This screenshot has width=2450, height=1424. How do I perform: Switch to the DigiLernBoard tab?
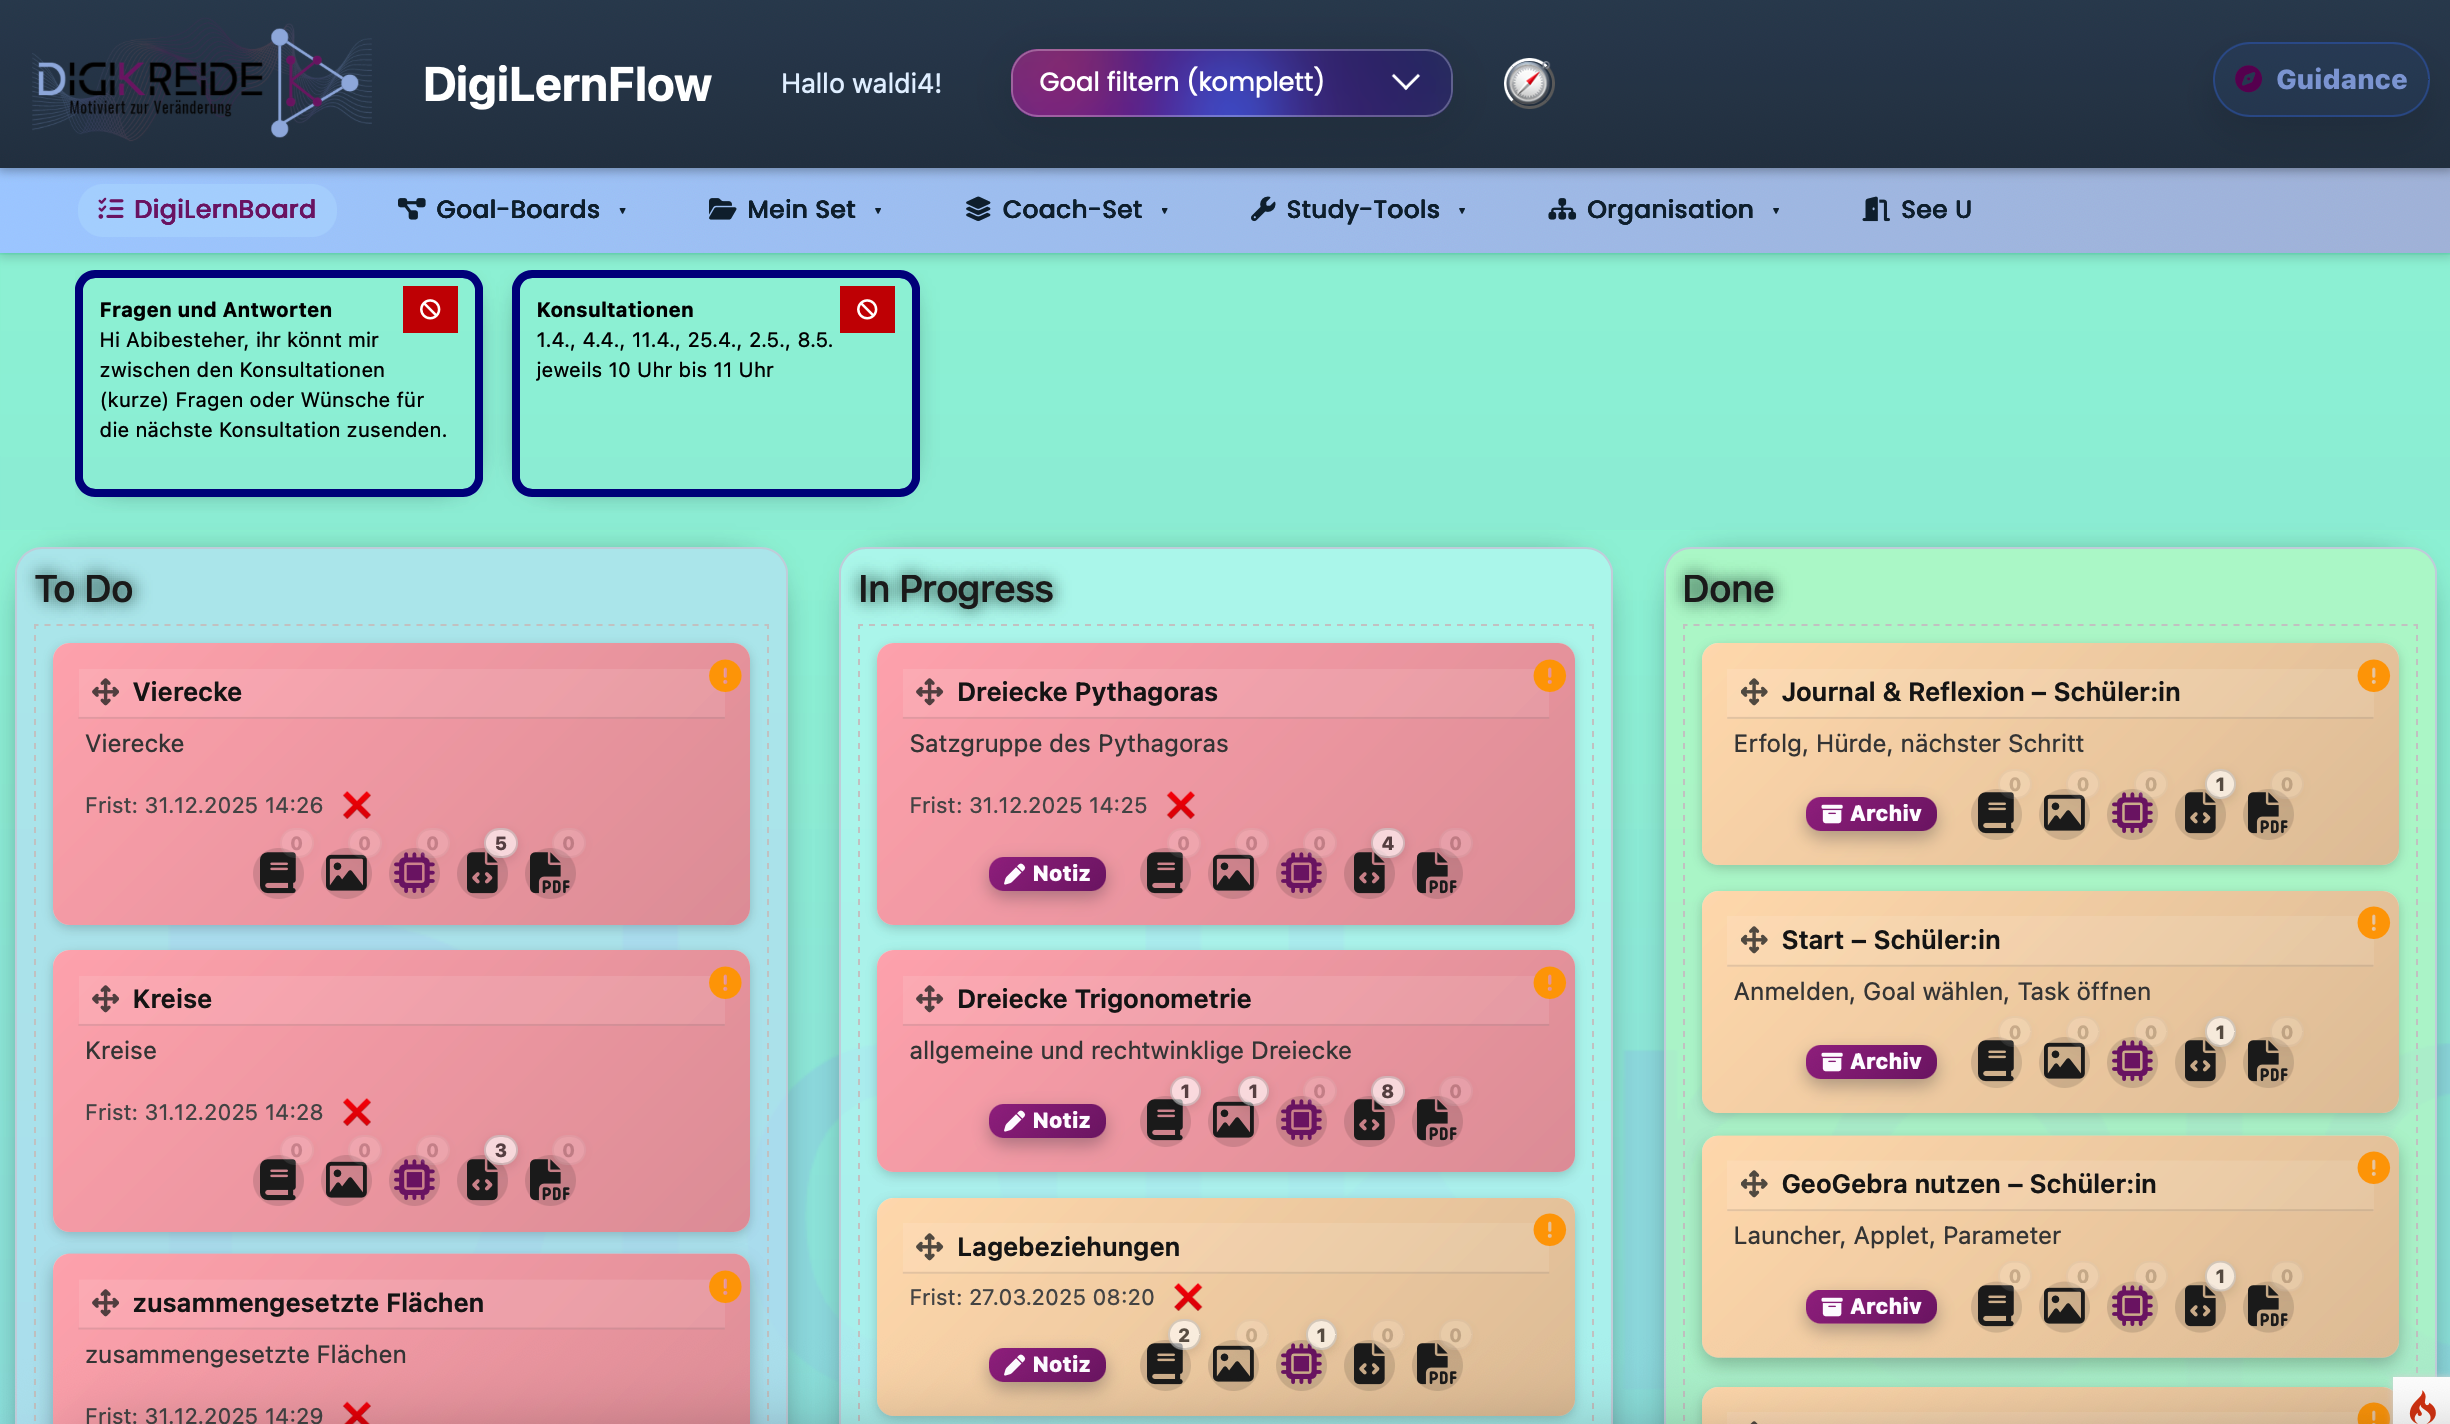[207, 209]
